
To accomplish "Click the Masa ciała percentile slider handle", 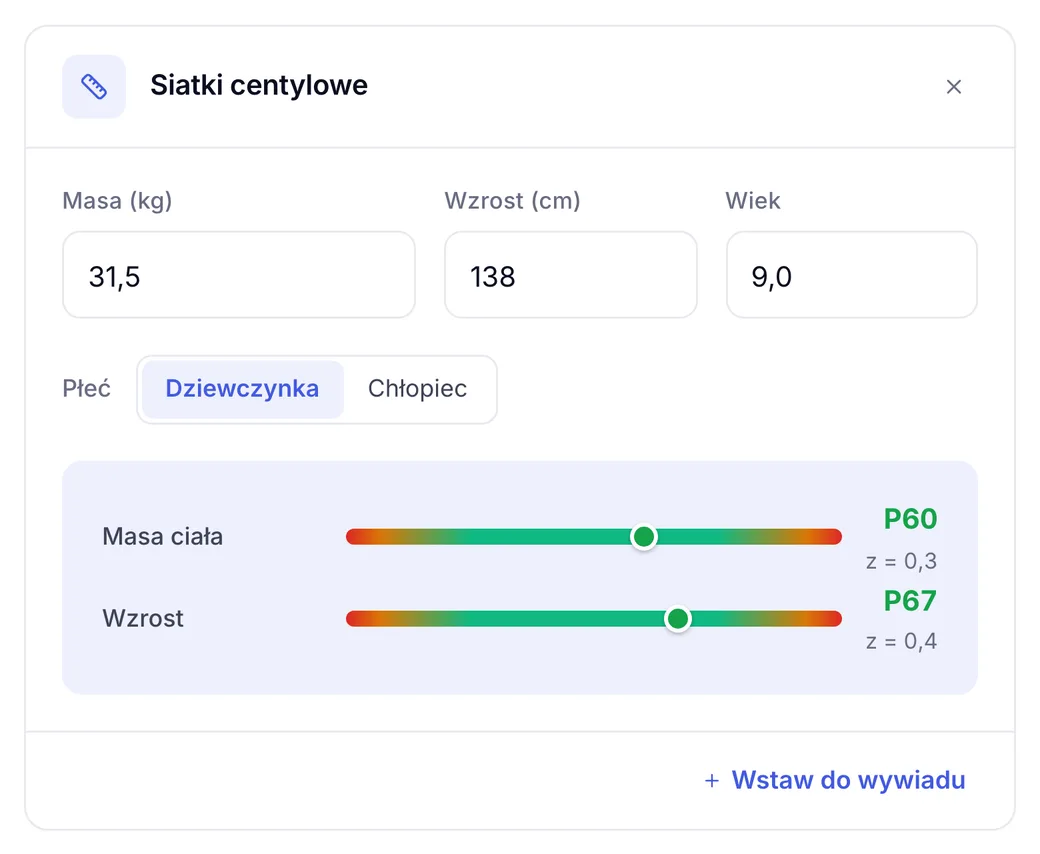I will 643,536.
